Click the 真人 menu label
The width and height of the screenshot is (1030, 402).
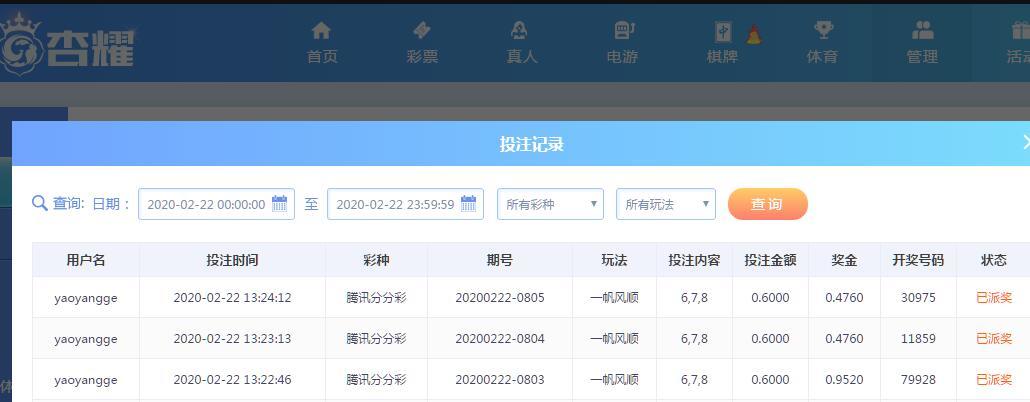click(x=522, y=57)
